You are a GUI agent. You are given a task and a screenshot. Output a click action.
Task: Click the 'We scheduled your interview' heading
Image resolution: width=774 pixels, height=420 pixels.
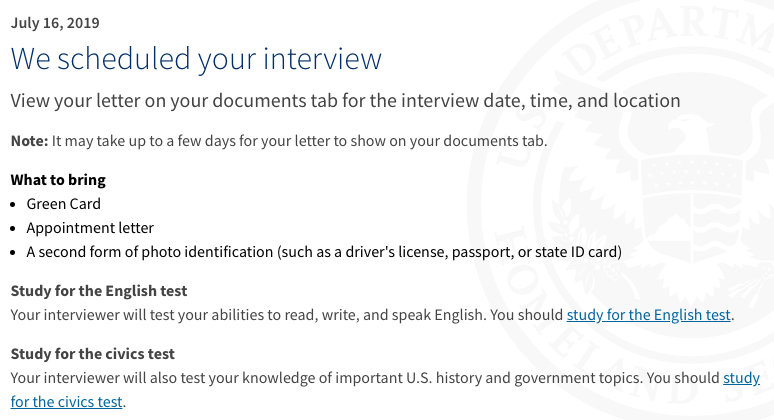(196, 59)
